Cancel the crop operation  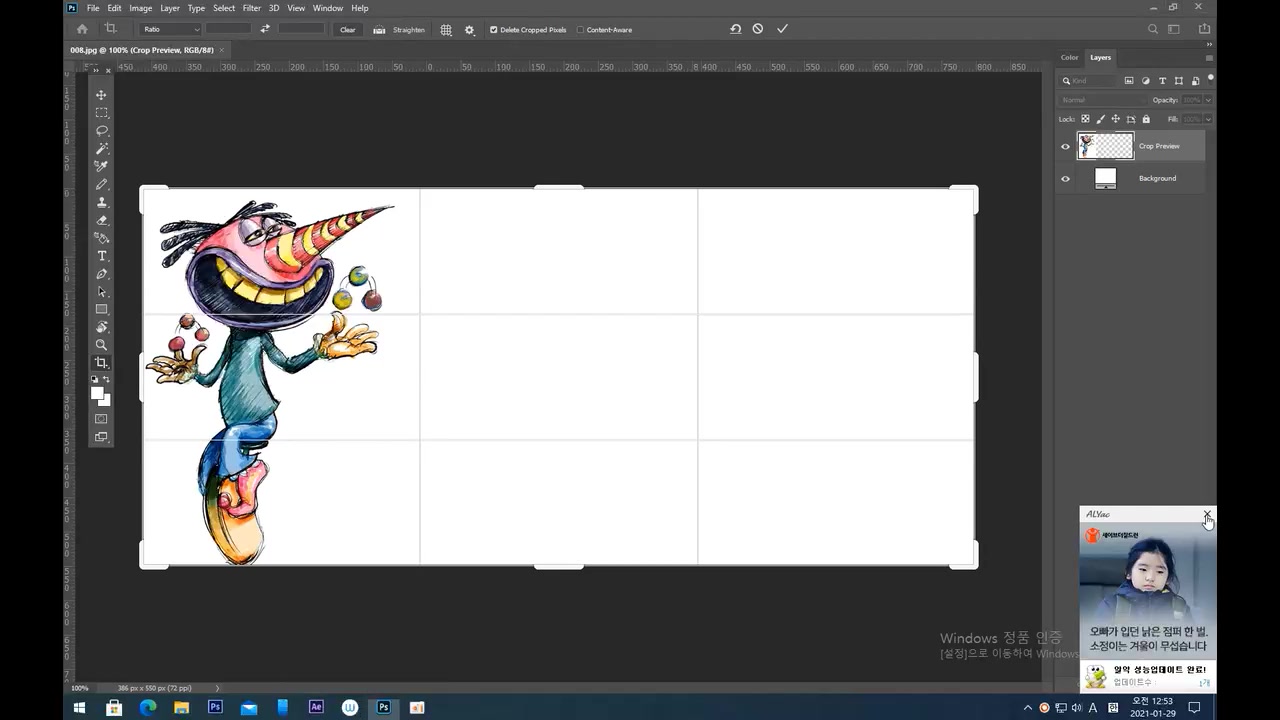pos(758,29)
